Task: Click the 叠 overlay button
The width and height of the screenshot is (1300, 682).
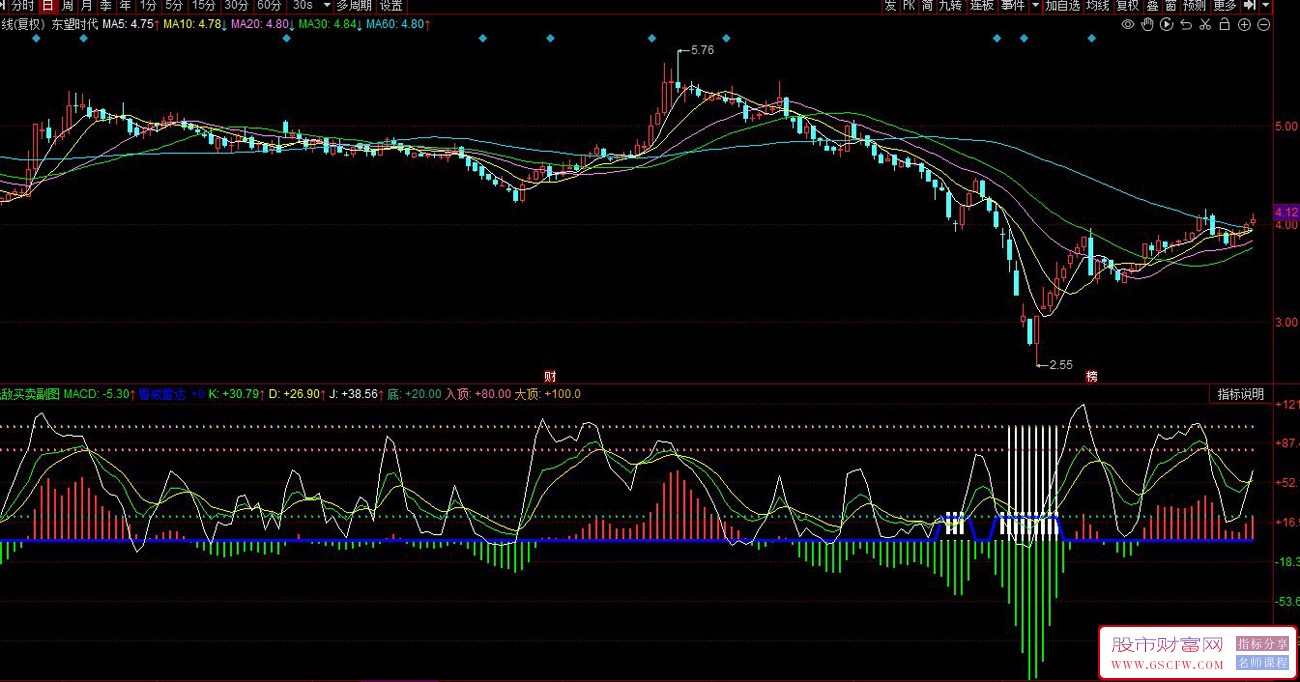Action: (x=1152, y=5)
